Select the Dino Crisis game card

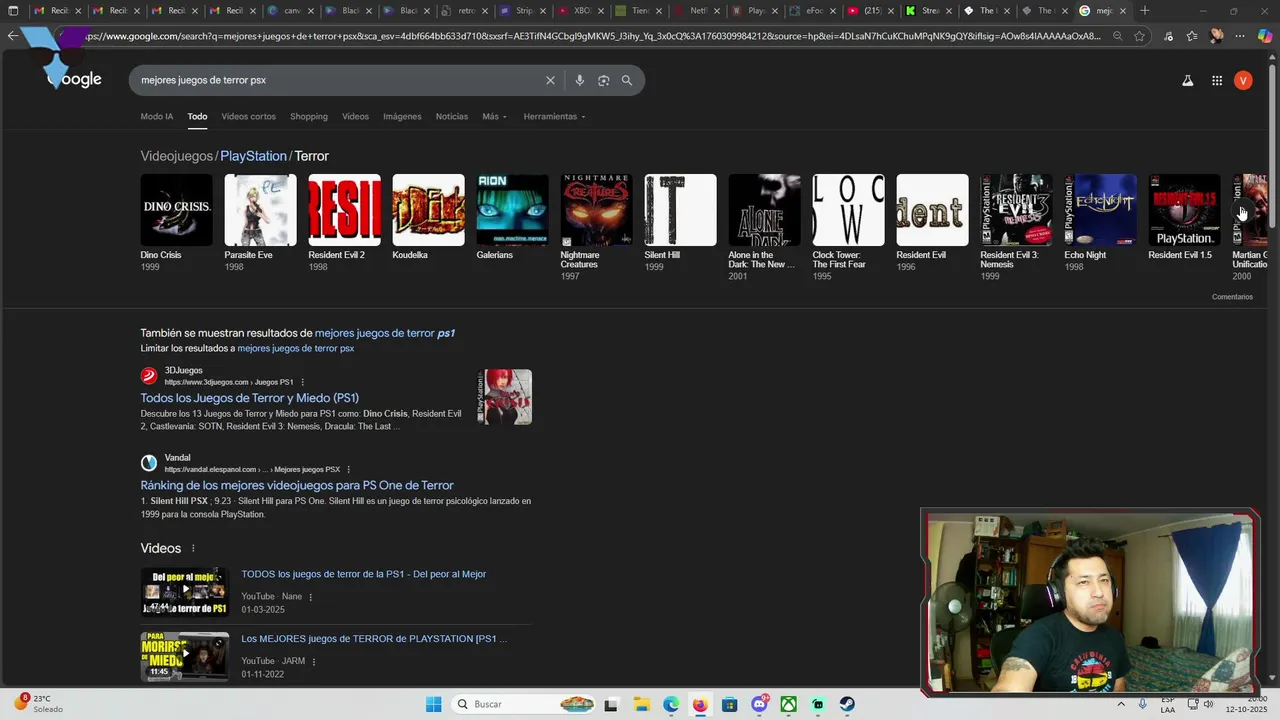coord(176,222)
